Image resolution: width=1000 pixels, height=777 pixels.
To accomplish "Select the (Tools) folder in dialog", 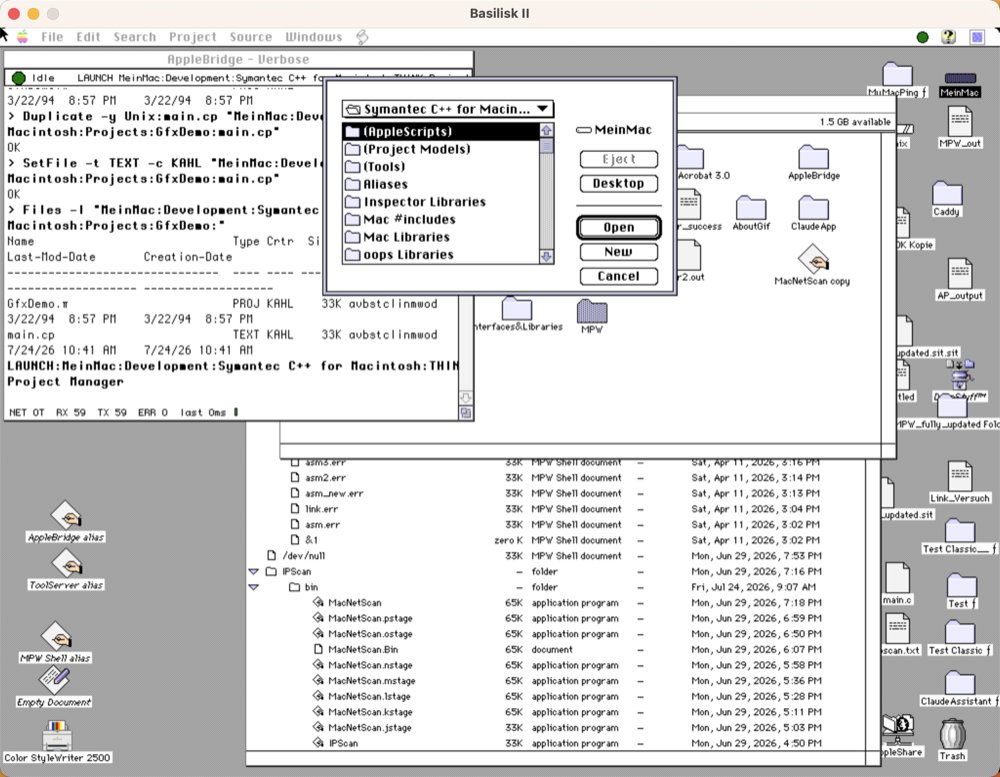I will (441, 166).
